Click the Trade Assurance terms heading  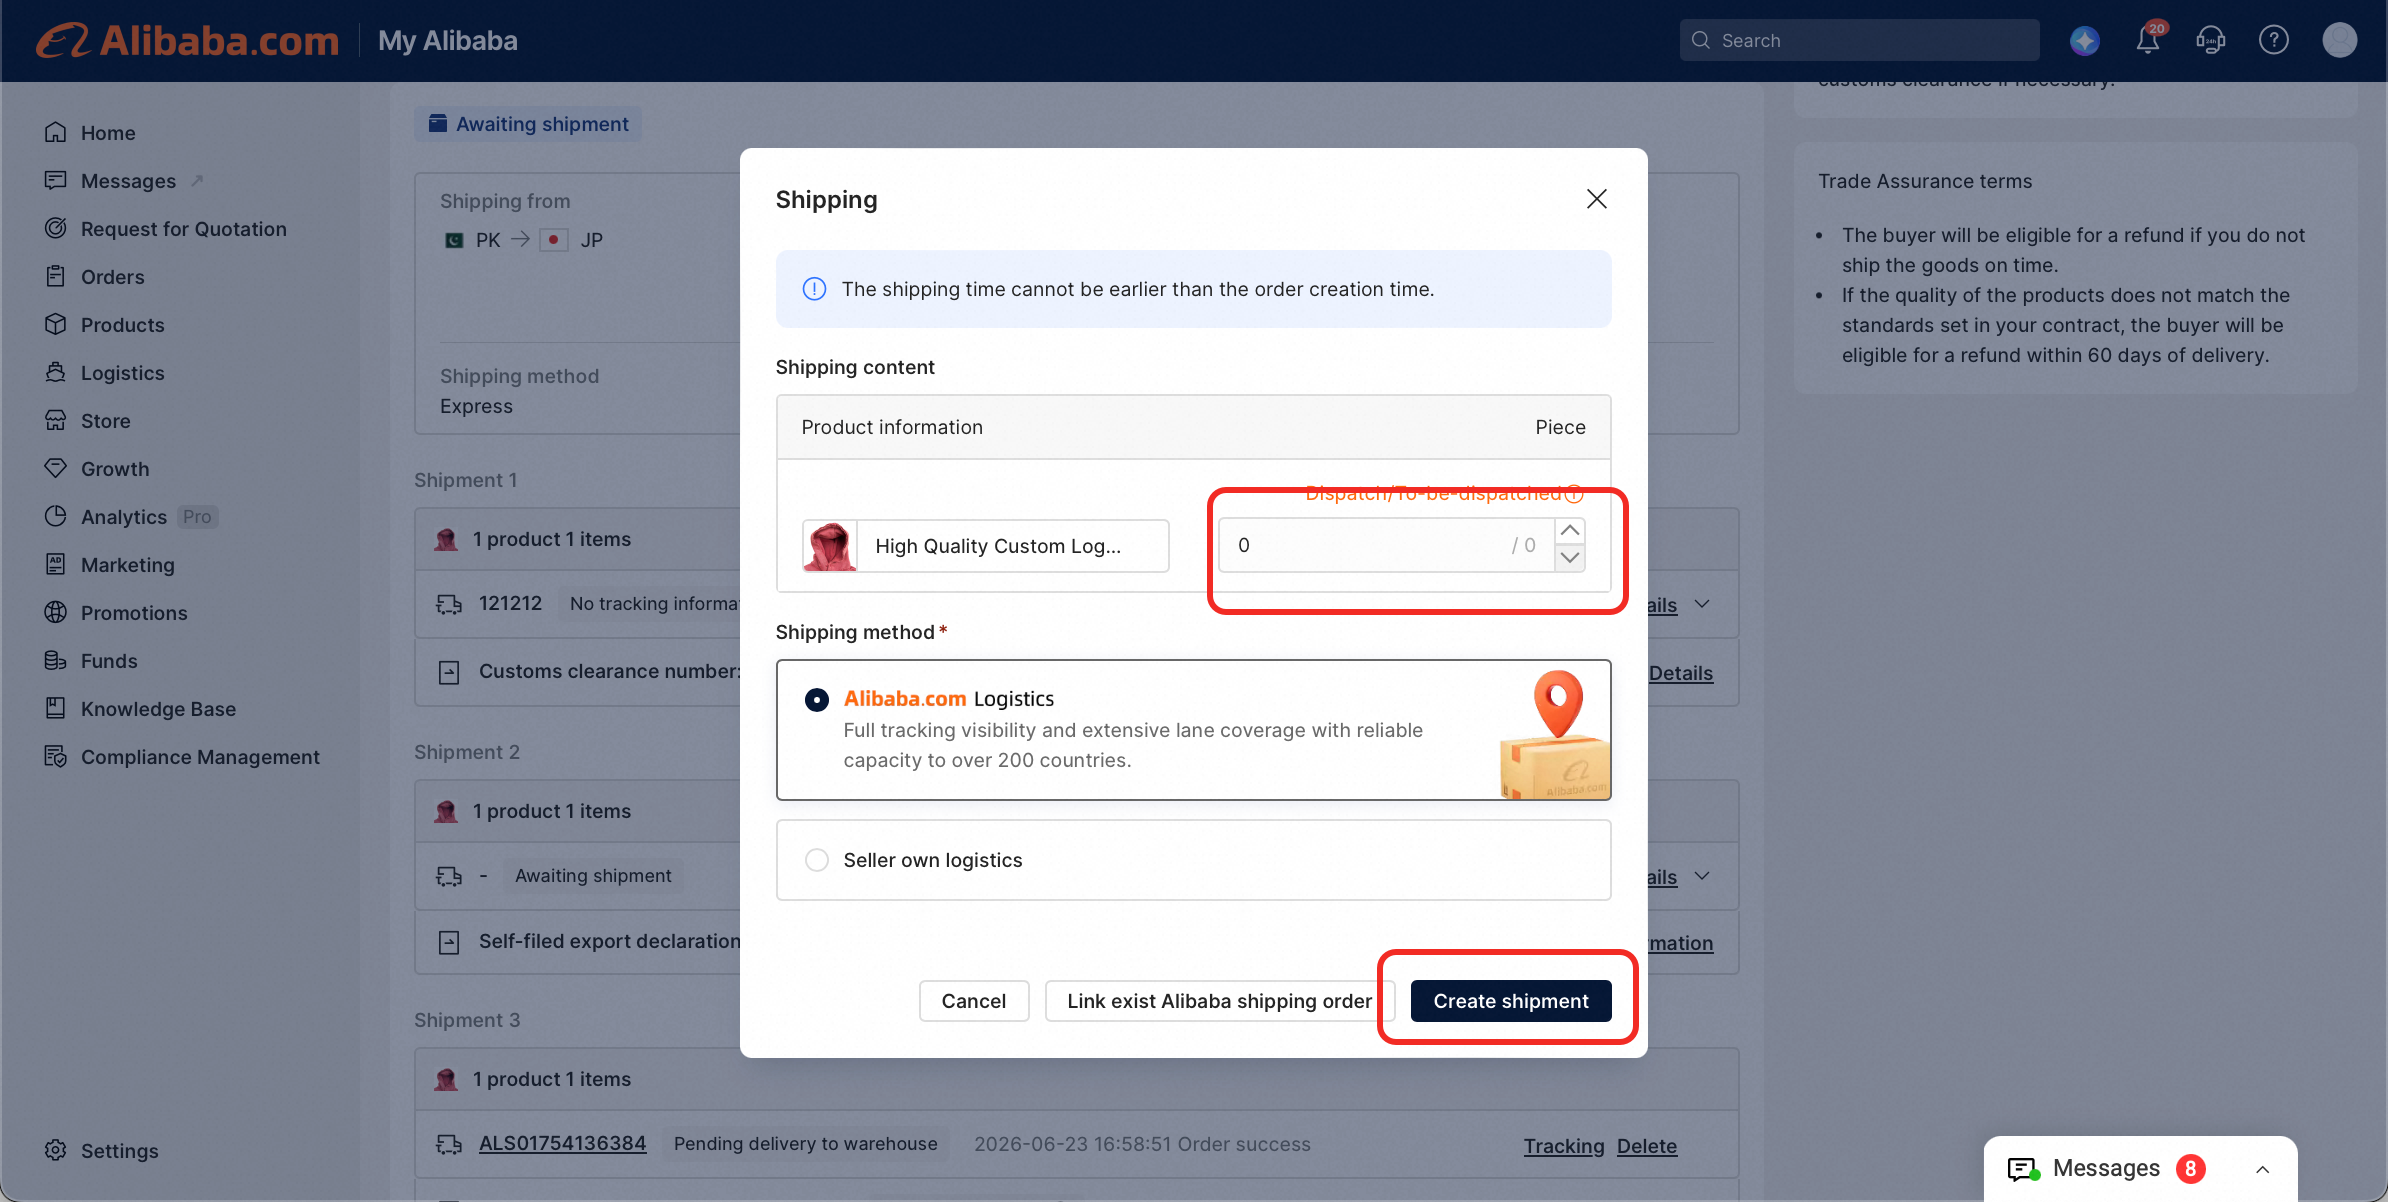(1925, 181)
